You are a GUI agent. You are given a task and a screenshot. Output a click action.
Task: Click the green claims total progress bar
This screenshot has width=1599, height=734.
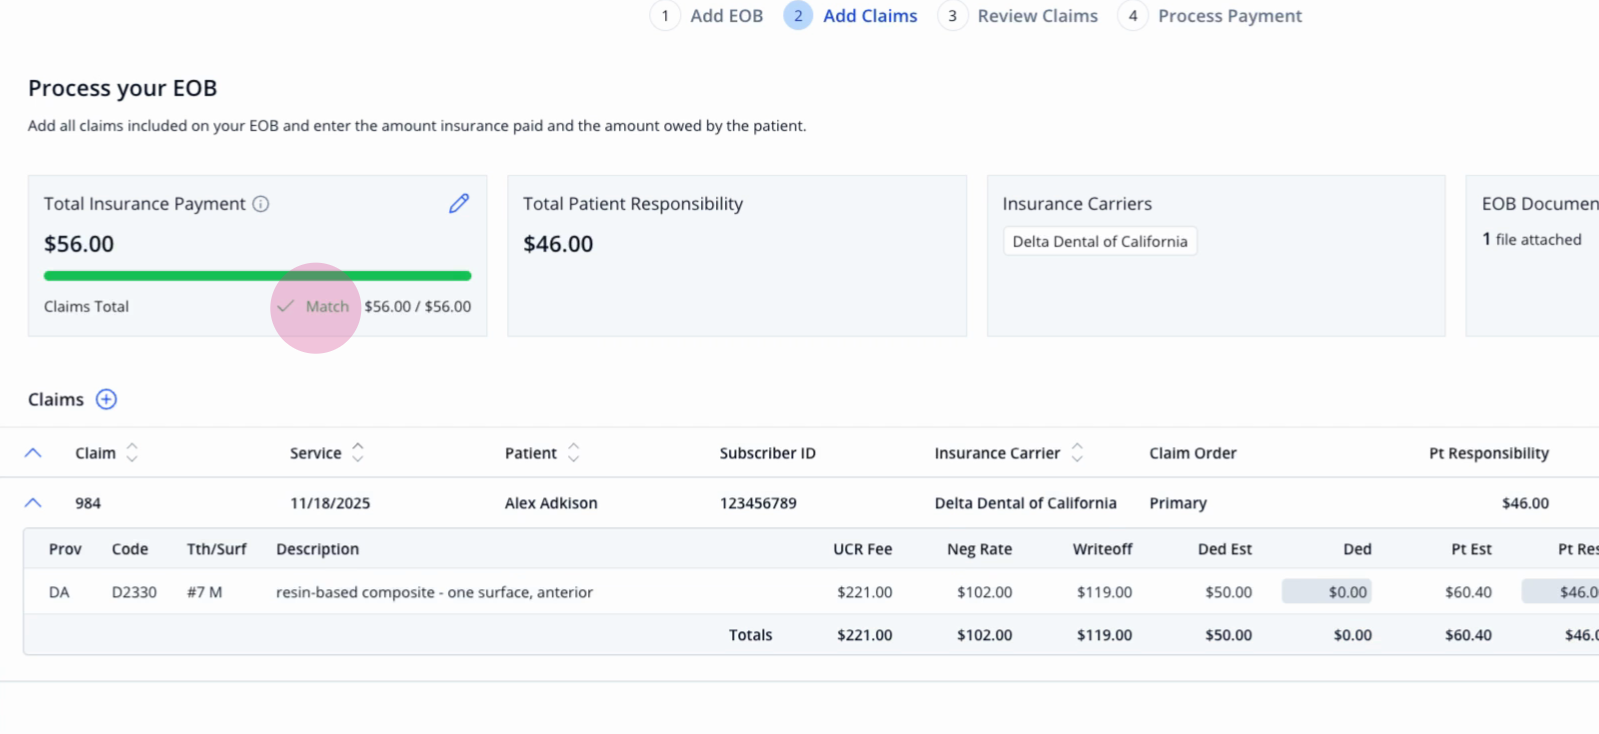pyautogui.click(x=257, y=276)
